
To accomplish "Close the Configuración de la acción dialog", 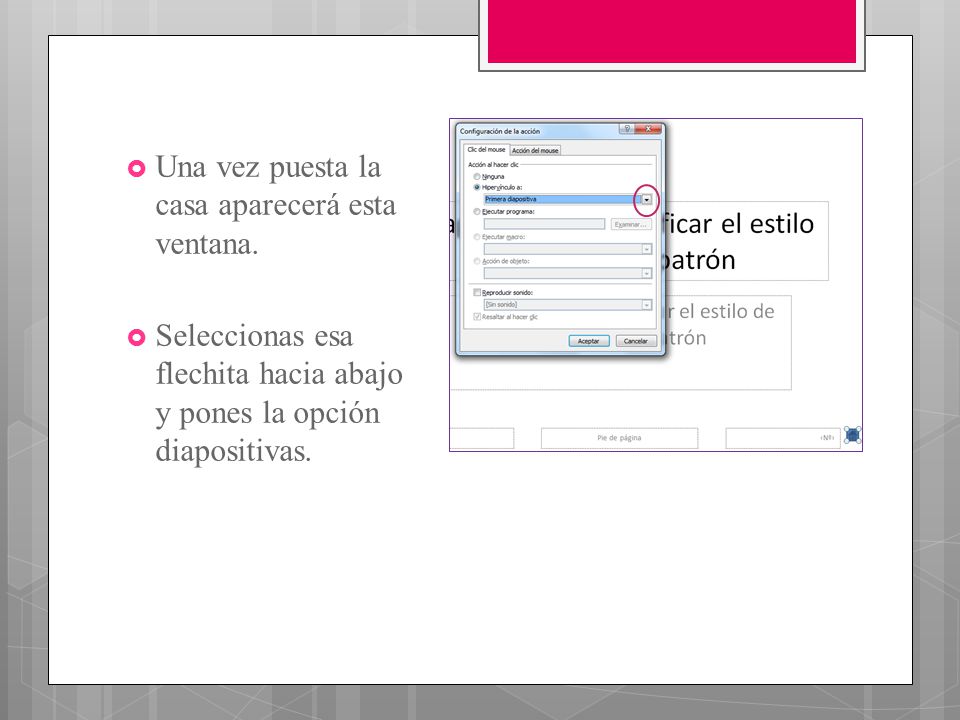I will [x=648, y=129].
